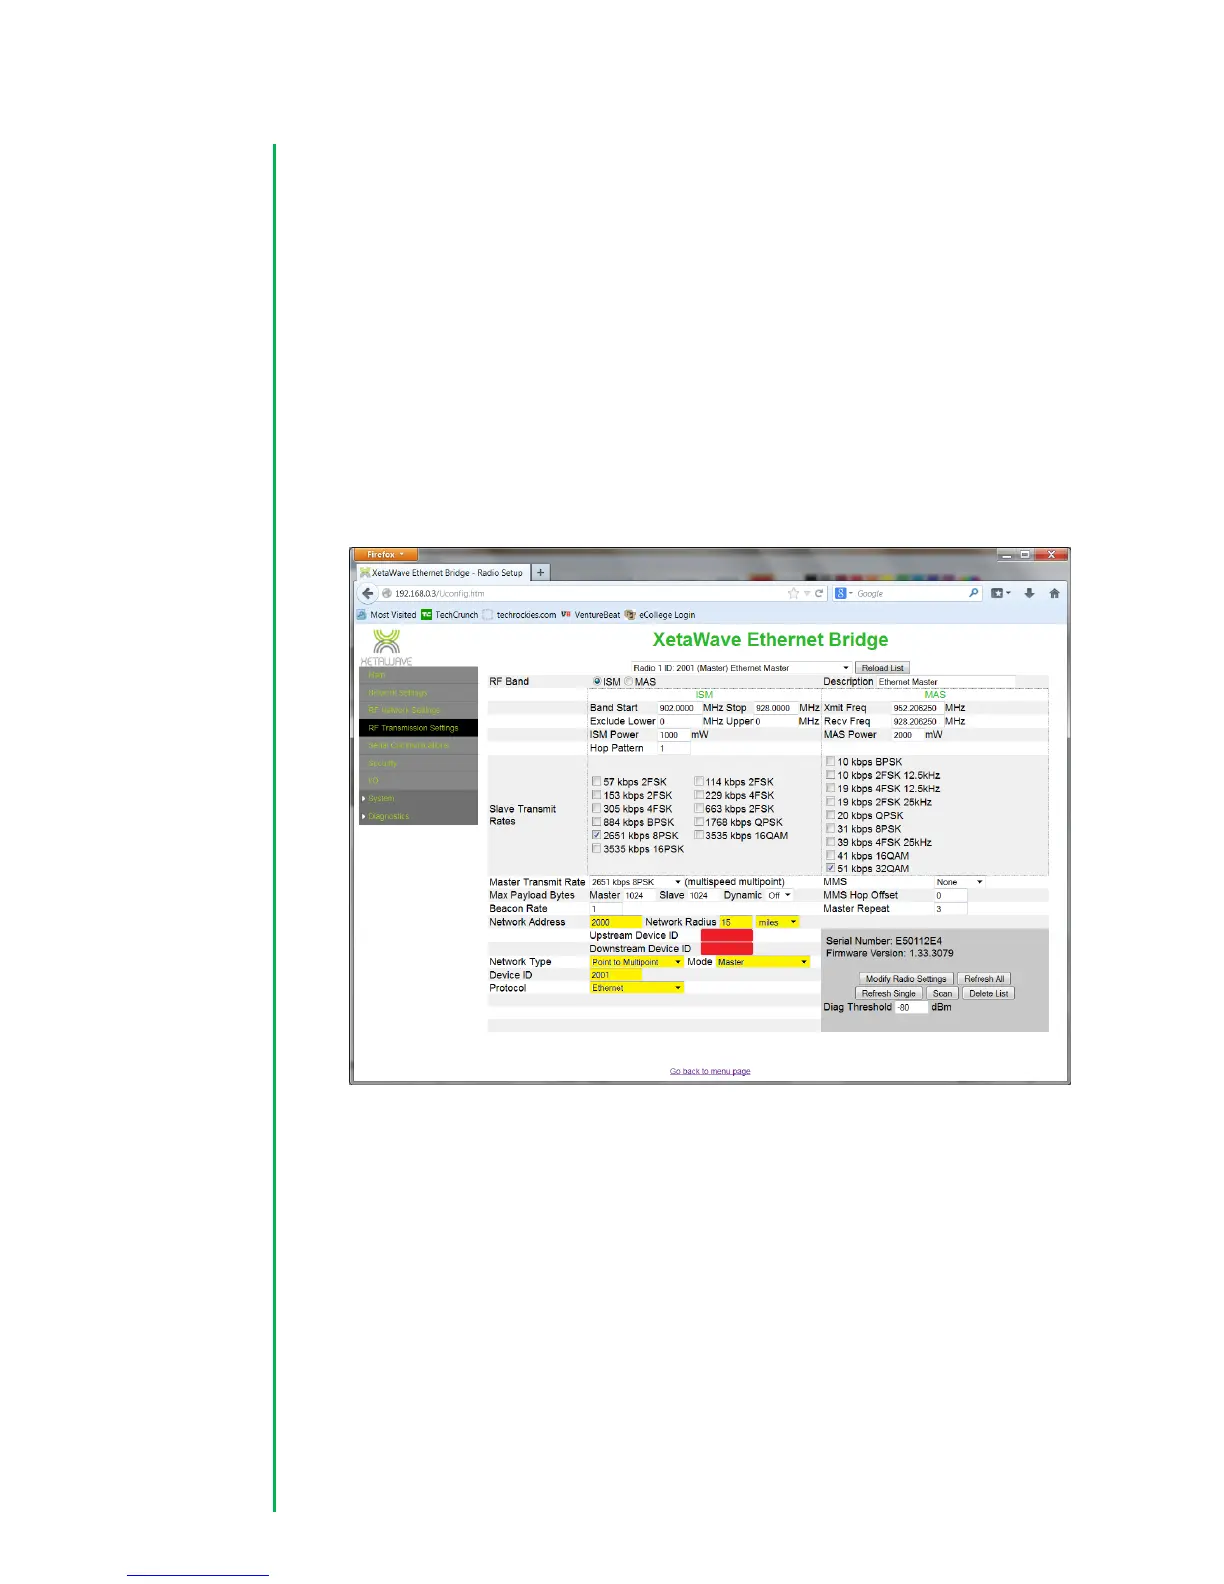Click the Downstream Device ID red field
Viewport: 1224px width, 1584px height.
[x=727, y=949]
